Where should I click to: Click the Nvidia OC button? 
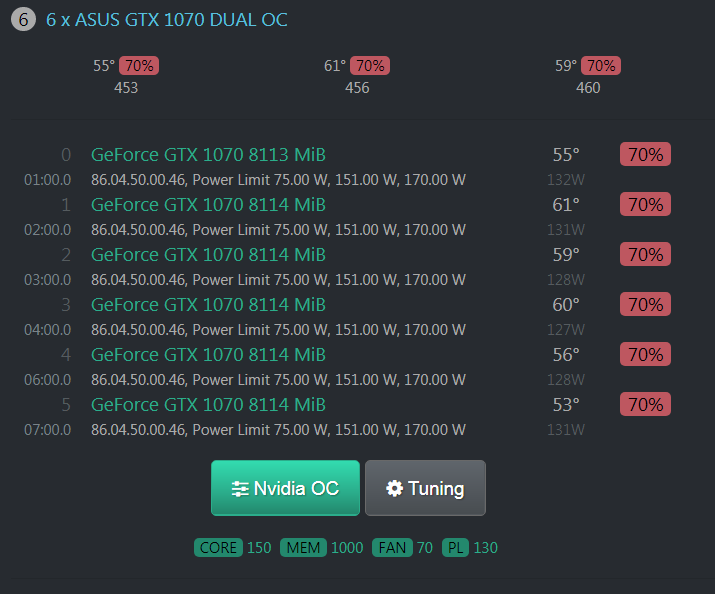coord(285,488)
